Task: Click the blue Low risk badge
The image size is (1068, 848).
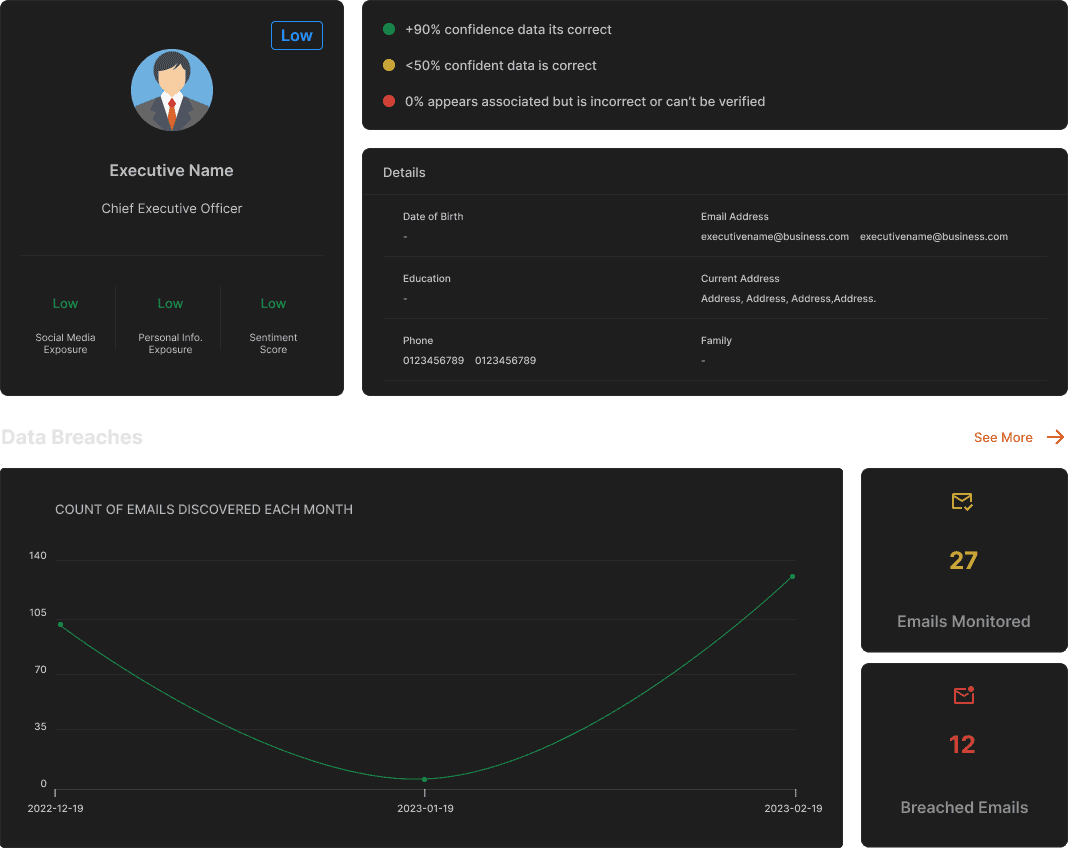Action: (296, 35)
